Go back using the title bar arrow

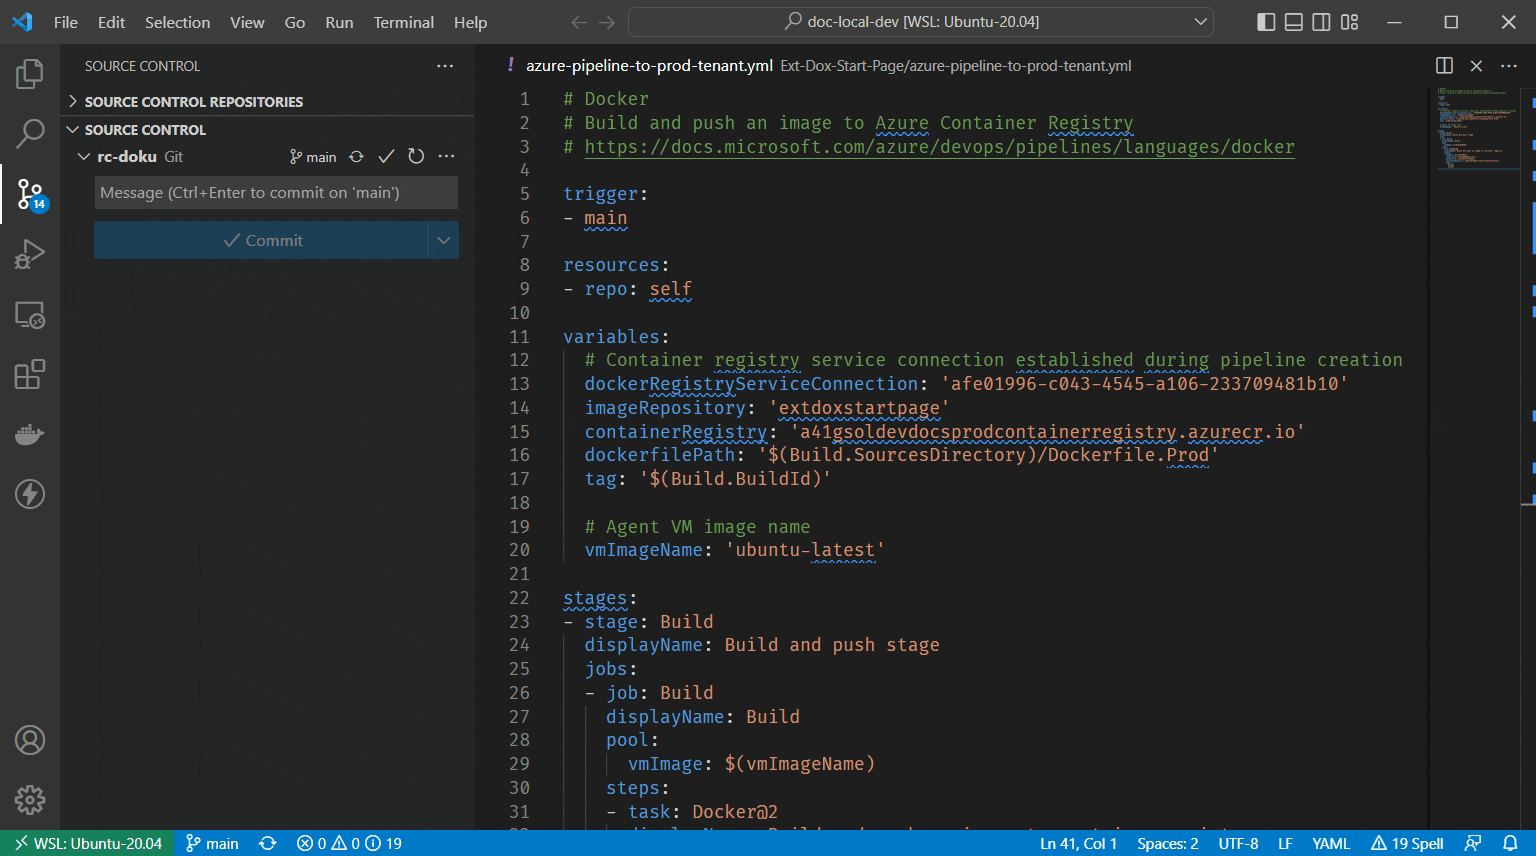pyautogui.click(x=579, y=22)
